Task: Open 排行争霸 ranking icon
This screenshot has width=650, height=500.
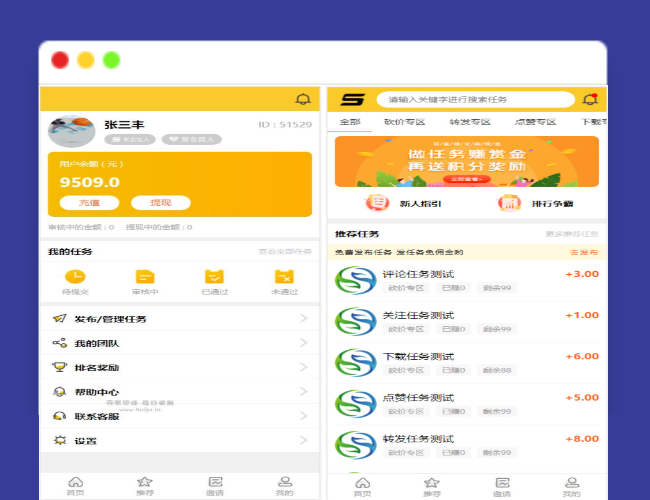Action: [x=509, y=203]
